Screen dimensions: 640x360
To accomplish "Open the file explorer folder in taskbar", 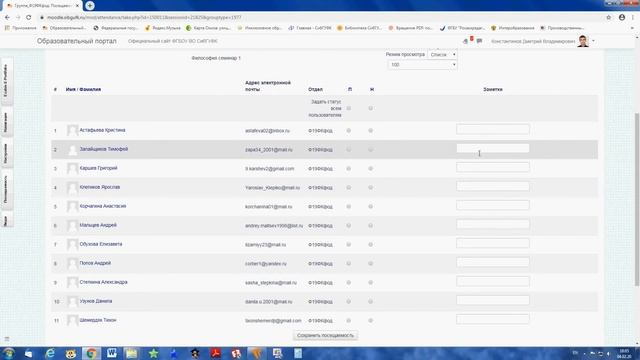I will coord(131,353).
